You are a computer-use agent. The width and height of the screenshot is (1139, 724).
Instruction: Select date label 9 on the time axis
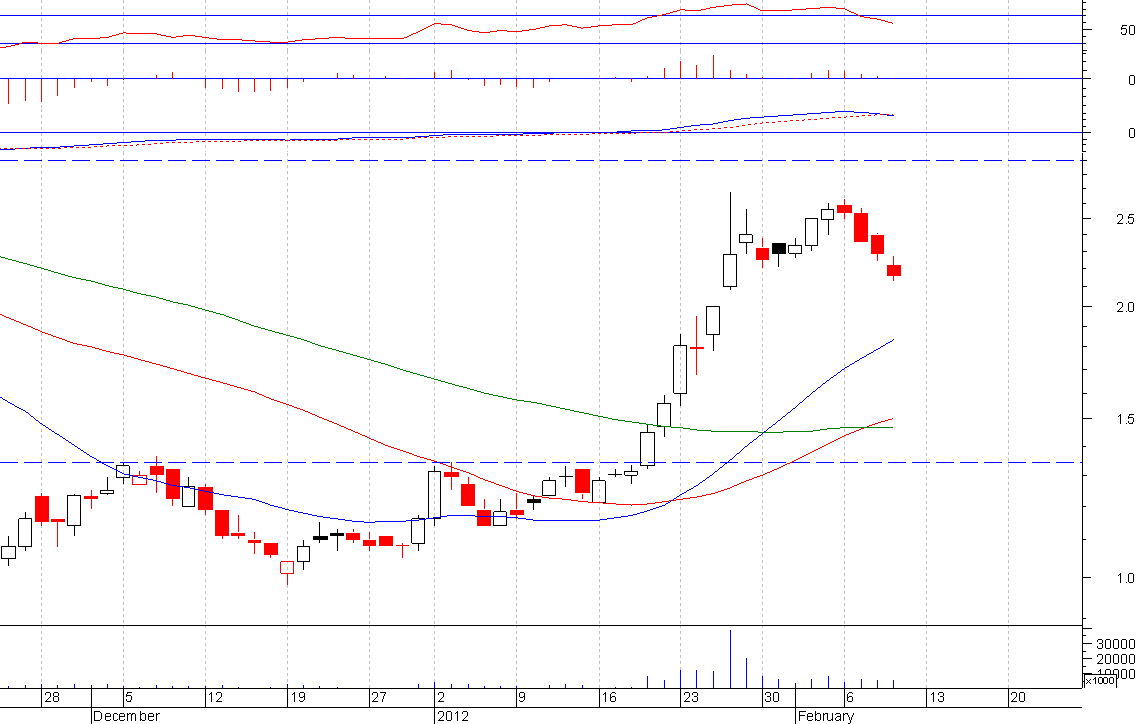[521, 697]
